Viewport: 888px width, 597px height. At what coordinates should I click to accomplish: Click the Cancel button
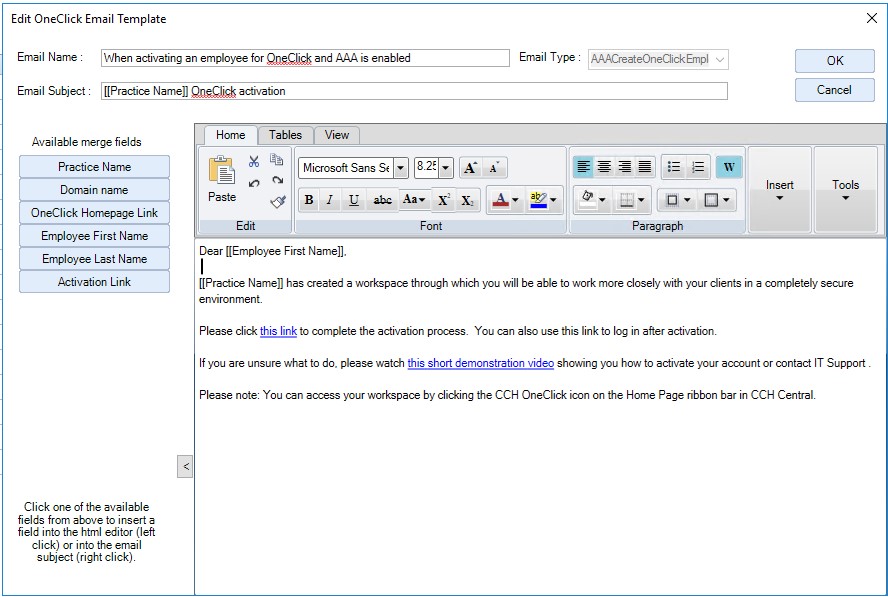(835, 90)
